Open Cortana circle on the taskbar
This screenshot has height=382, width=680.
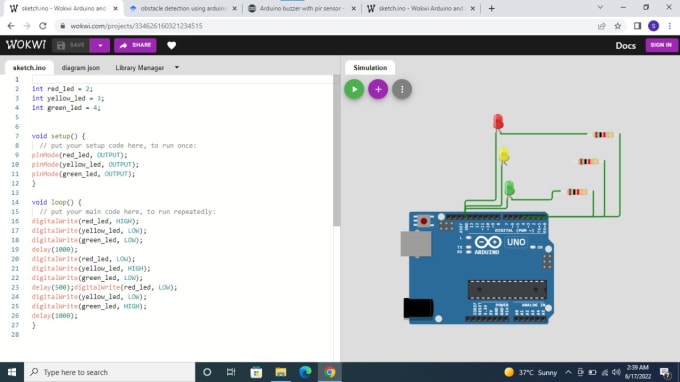207,372
